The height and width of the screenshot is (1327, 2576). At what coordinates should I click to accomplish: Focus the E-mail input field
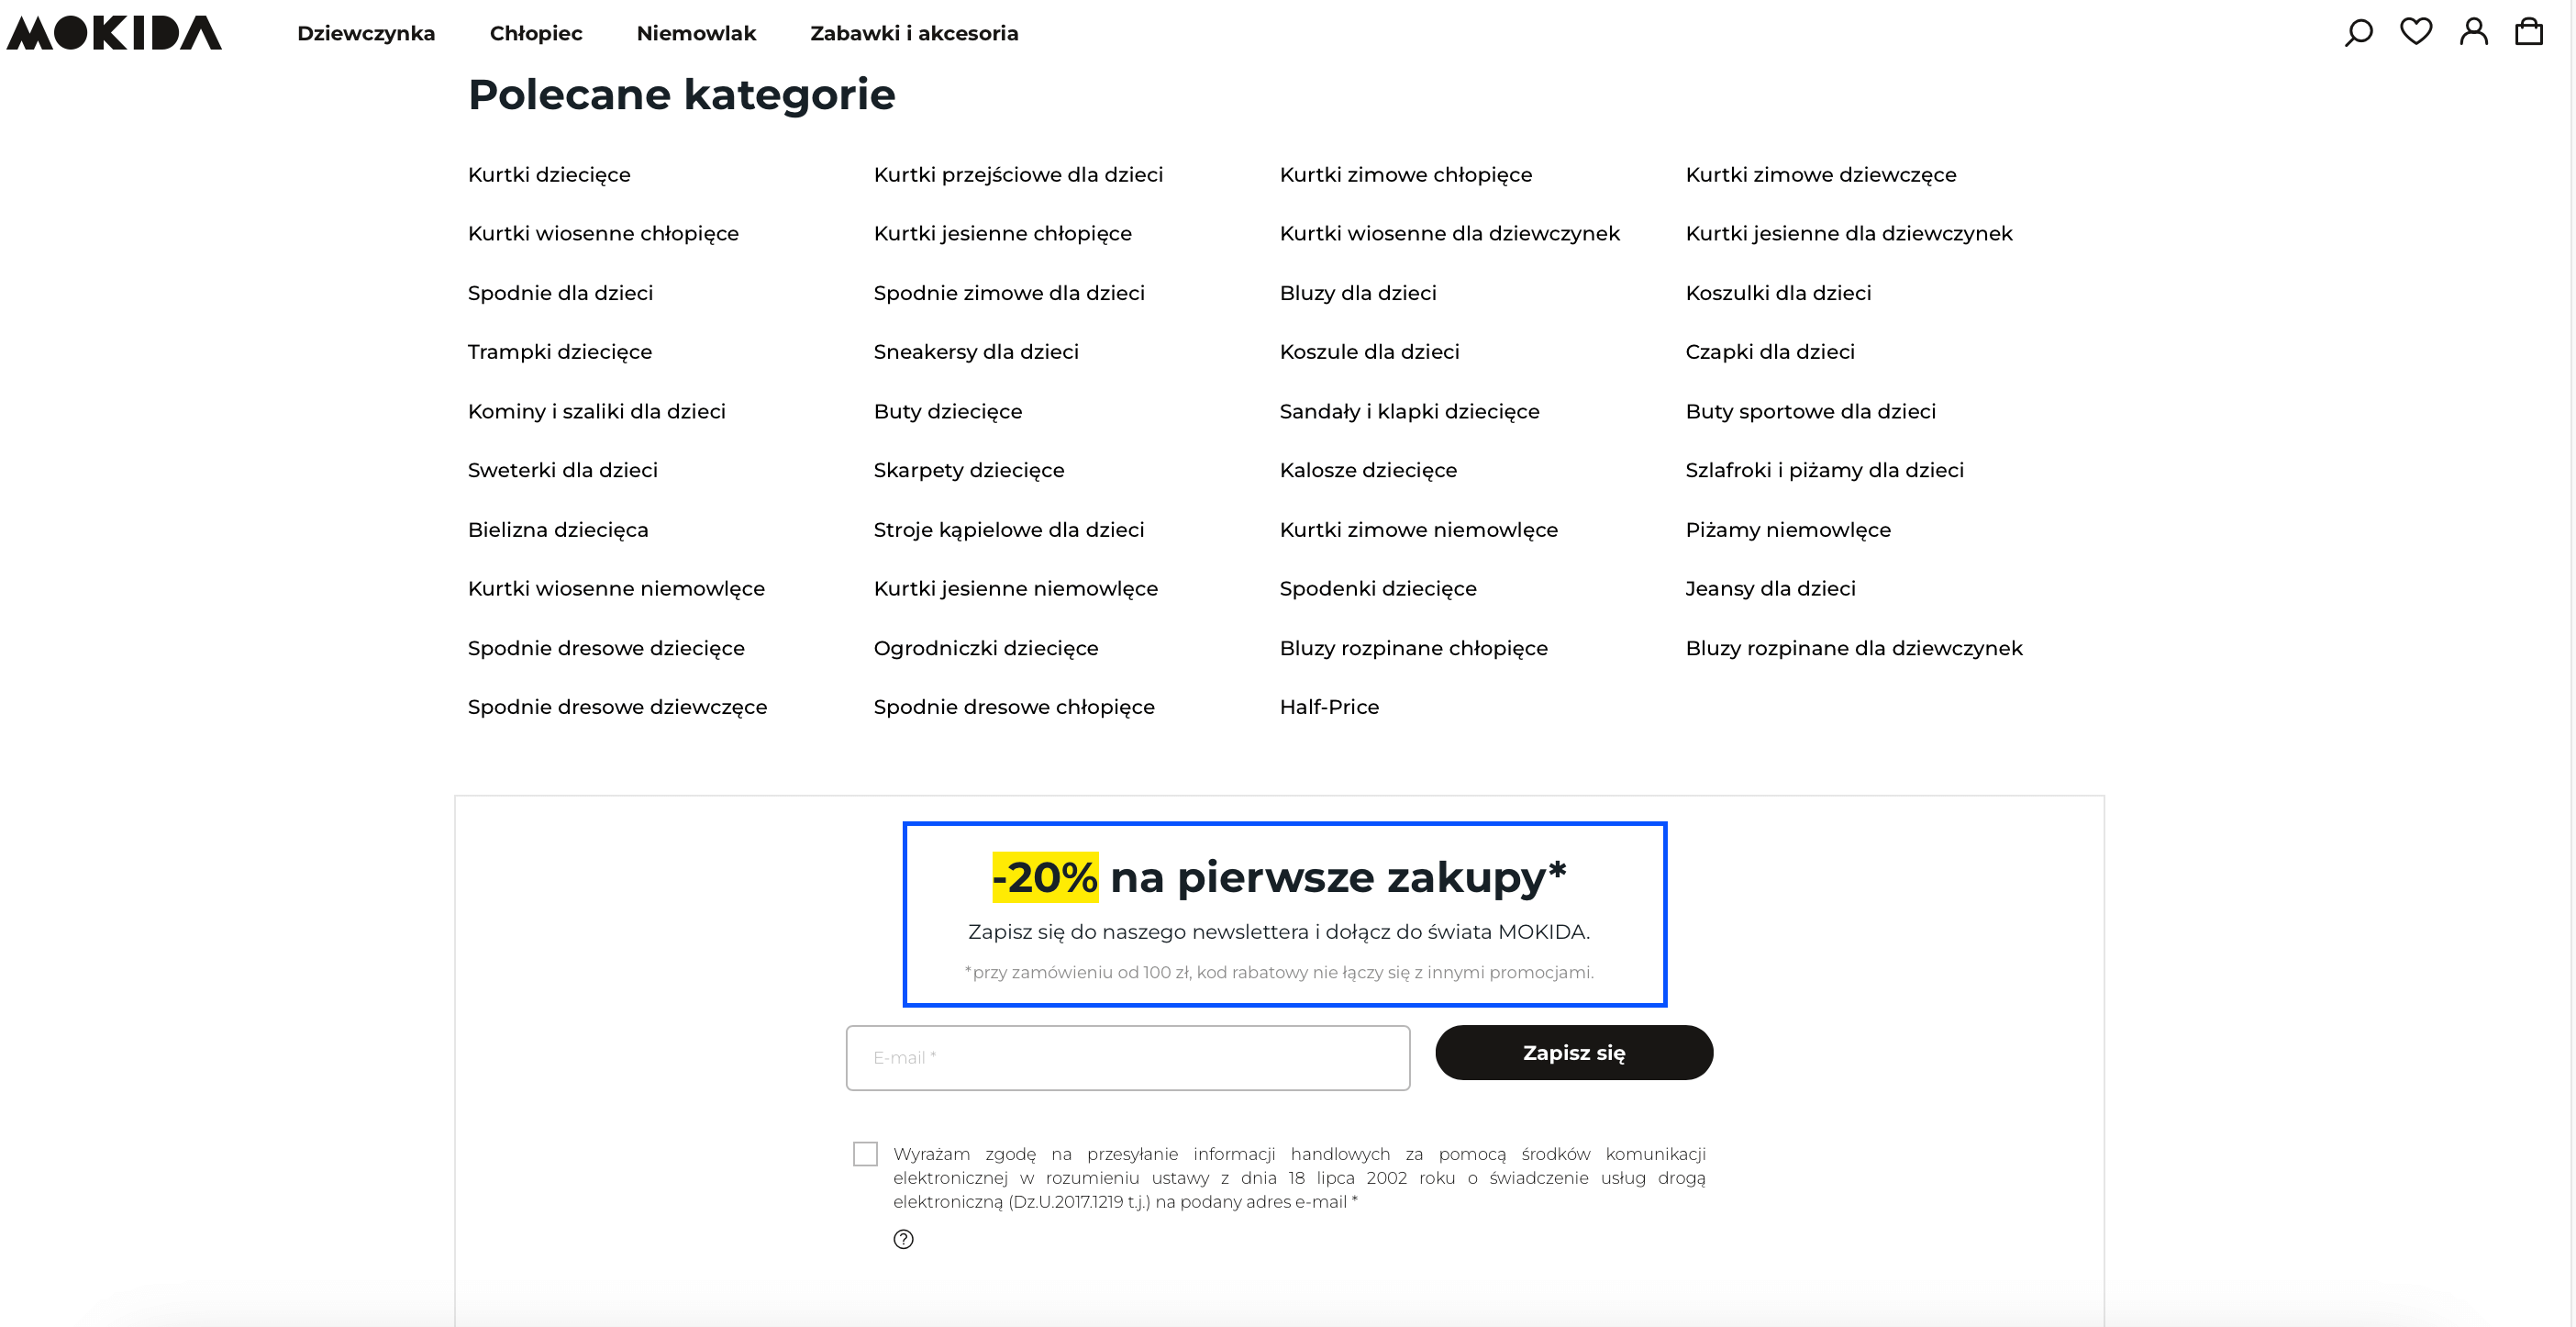click(x=1128, y=1057)
